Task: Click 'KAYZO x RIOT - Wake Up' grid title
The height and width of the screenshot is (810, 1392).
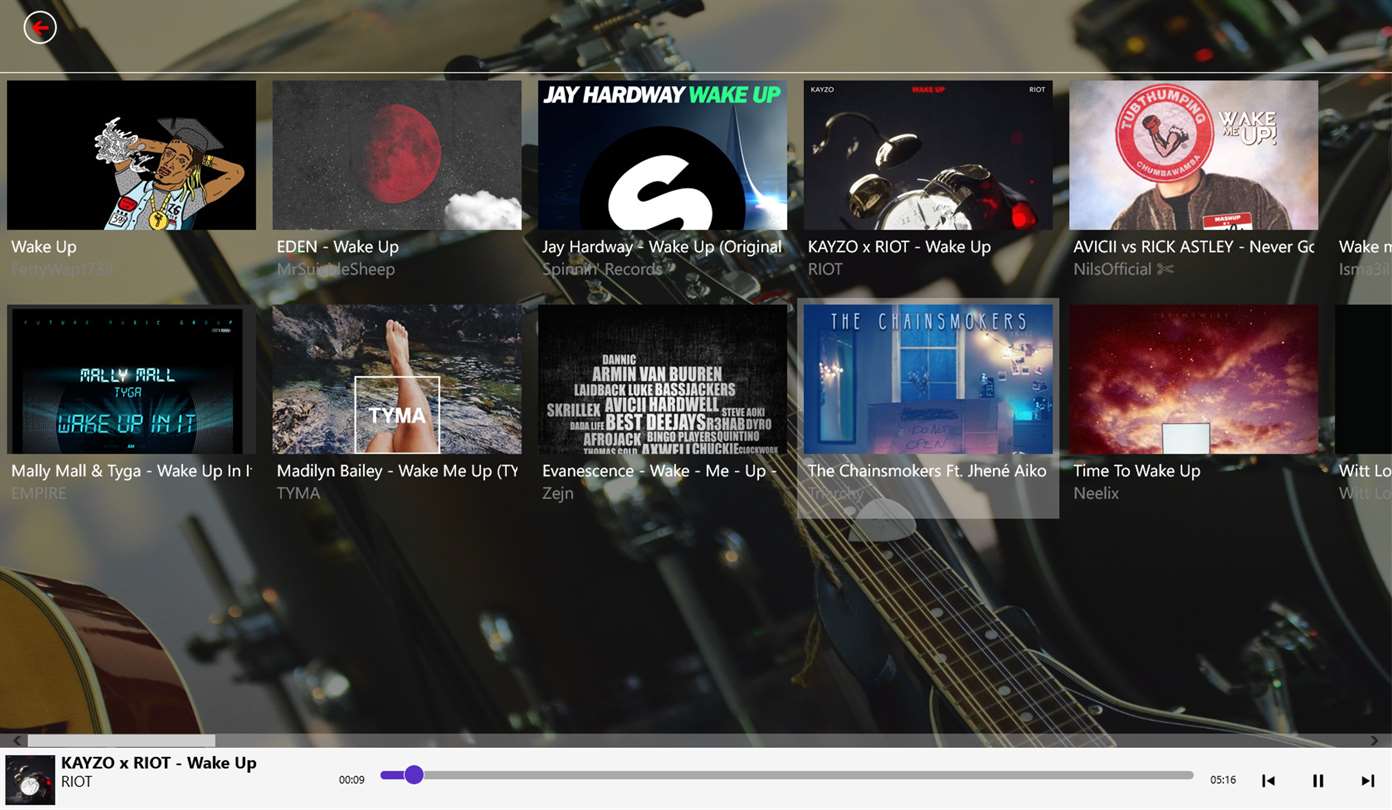Action: pyautogui.click(x=899, y=247)
